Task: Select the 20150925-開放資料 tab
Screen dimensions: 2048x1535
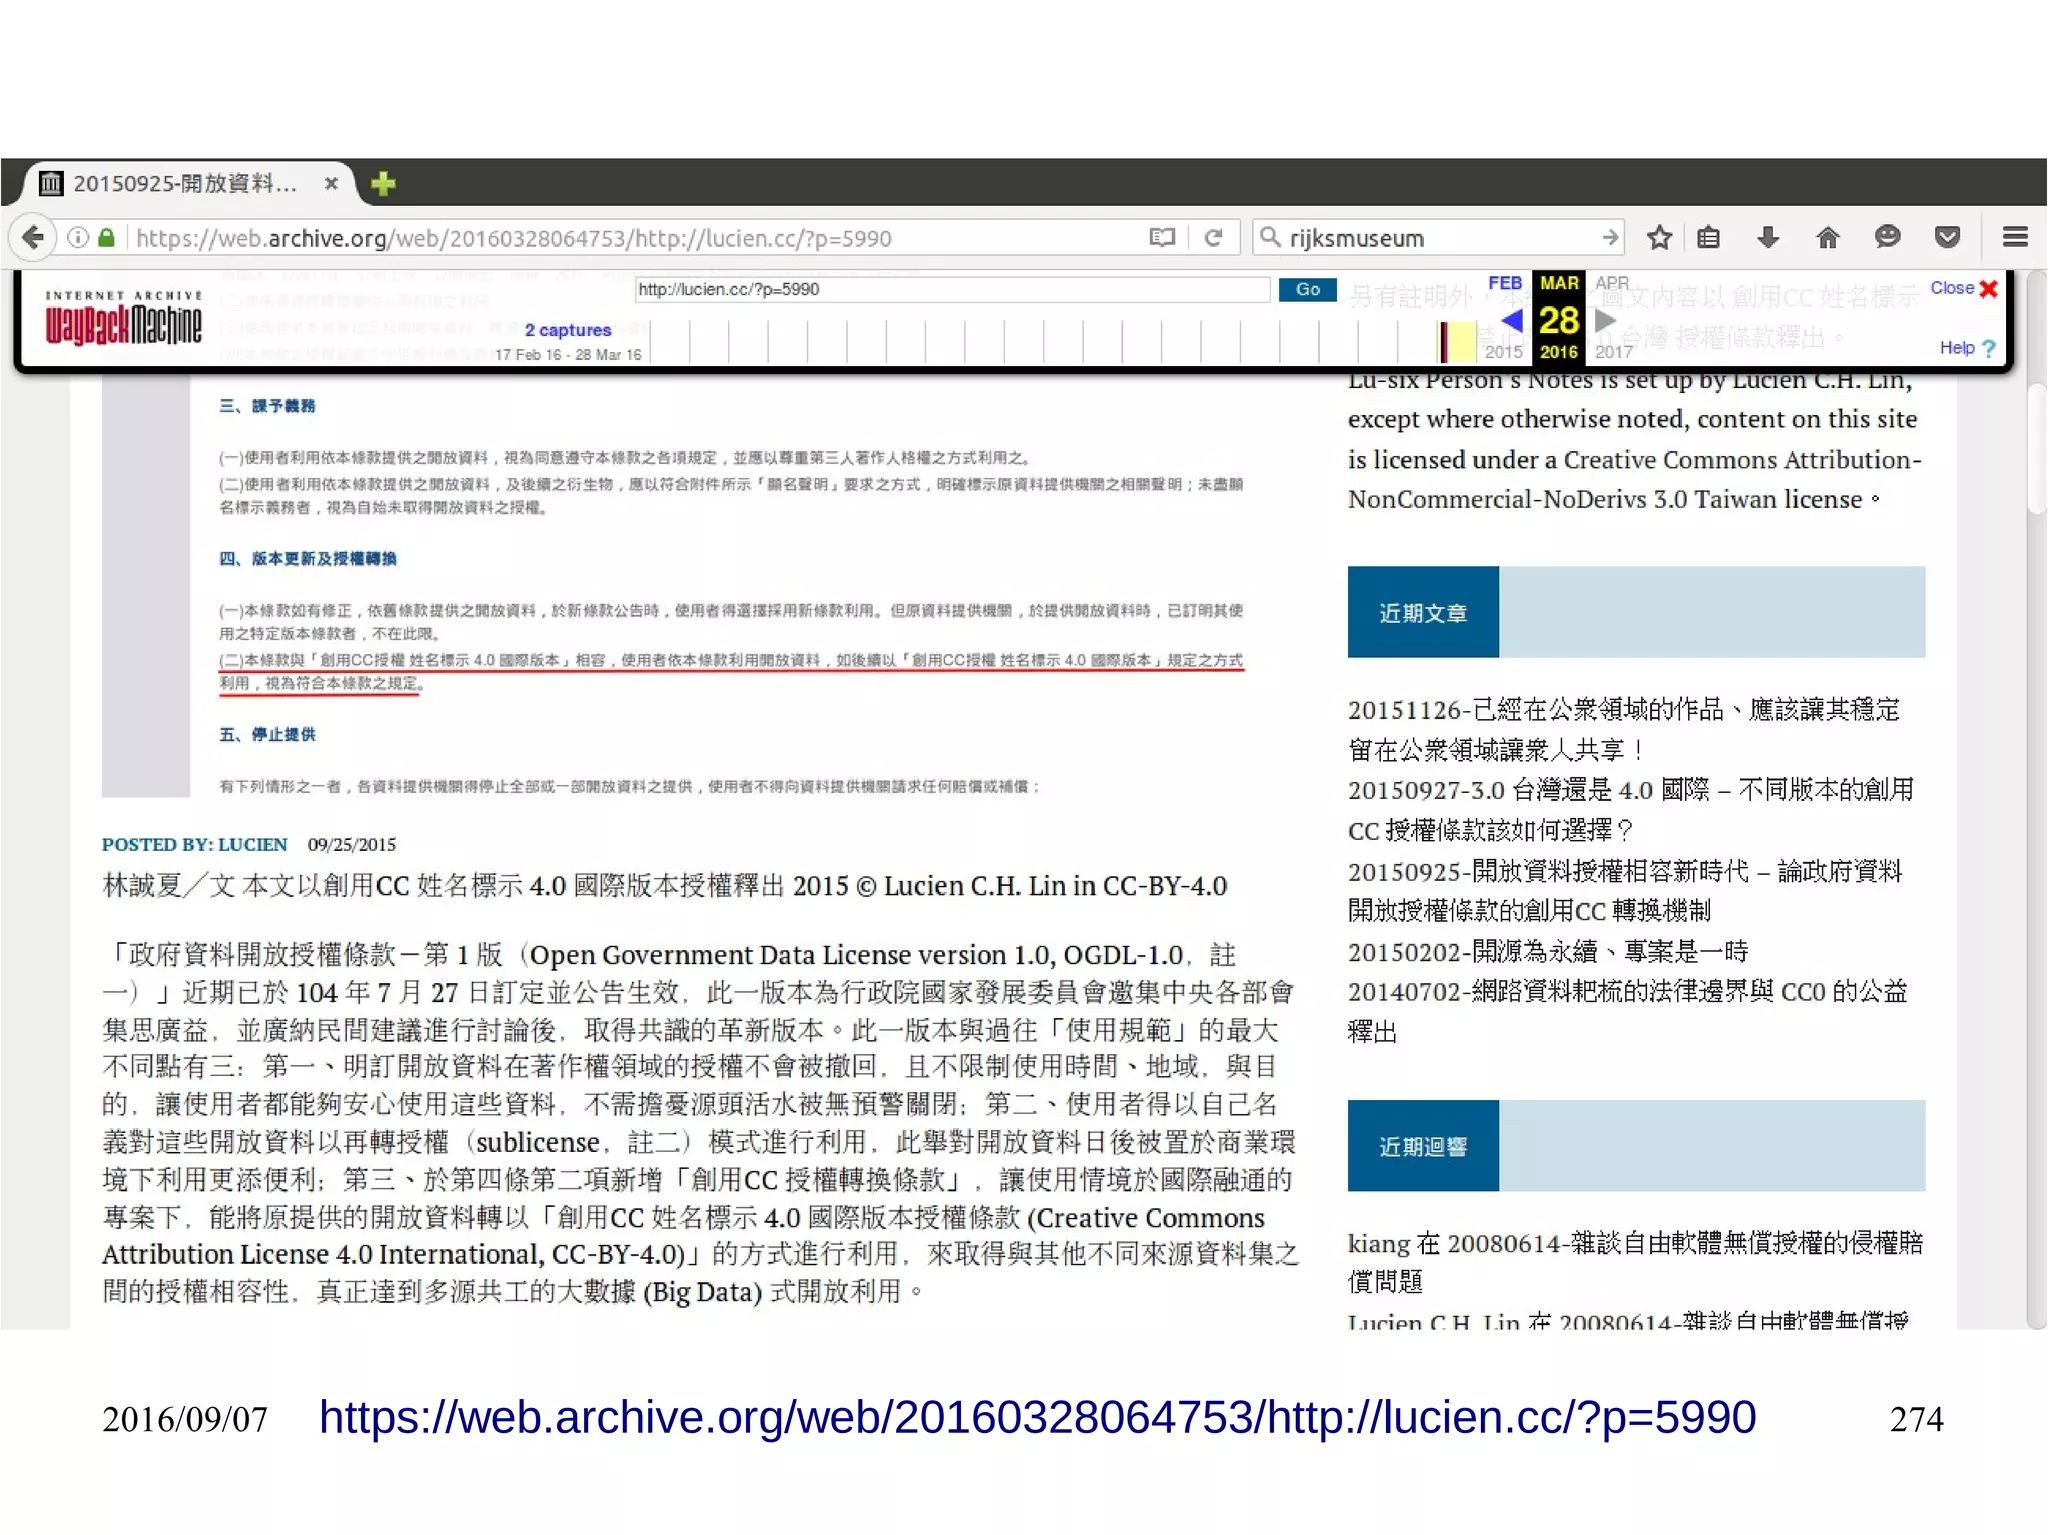Action: tap(185, 183)
